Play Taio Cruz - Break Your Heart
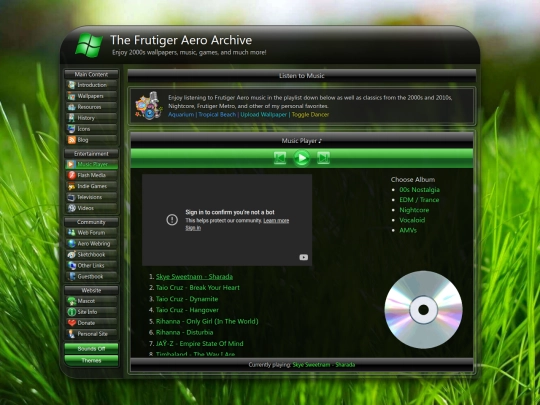This screenshot has height=405, width=540. (198, 288)
